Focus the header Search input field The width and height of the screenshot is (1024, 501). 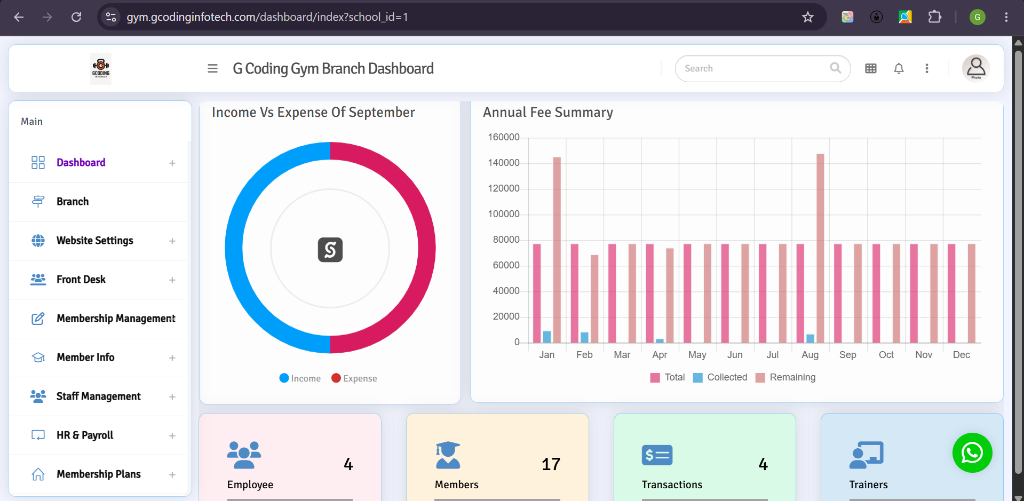coord(763,68)
